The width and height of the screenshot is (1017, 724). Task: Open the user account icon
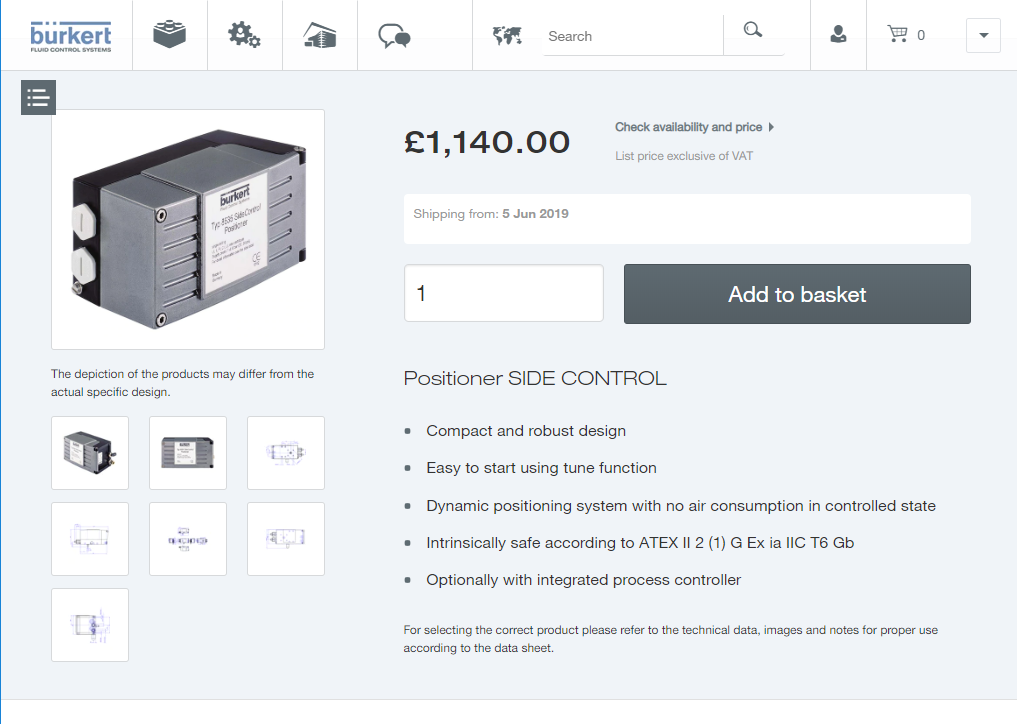[x=838, y=34]
